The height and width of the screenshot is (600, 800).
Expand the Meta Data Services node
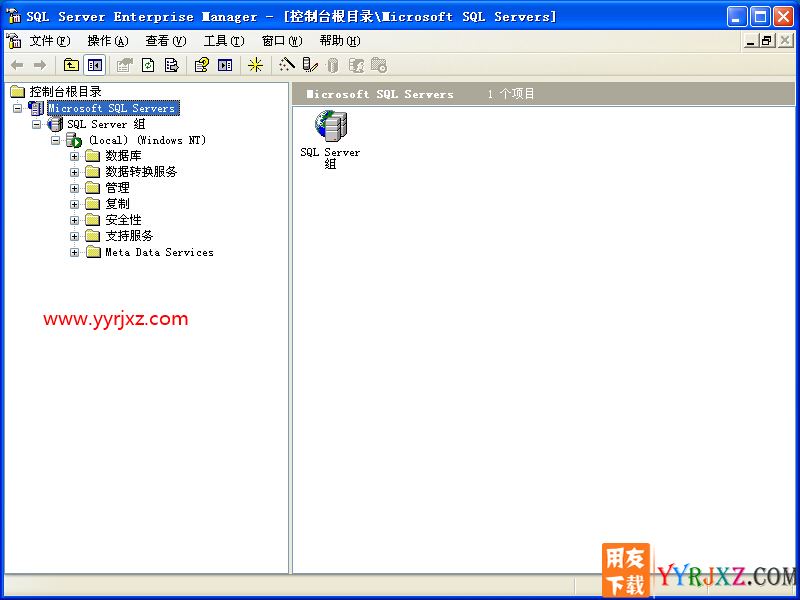click(75, 252)
